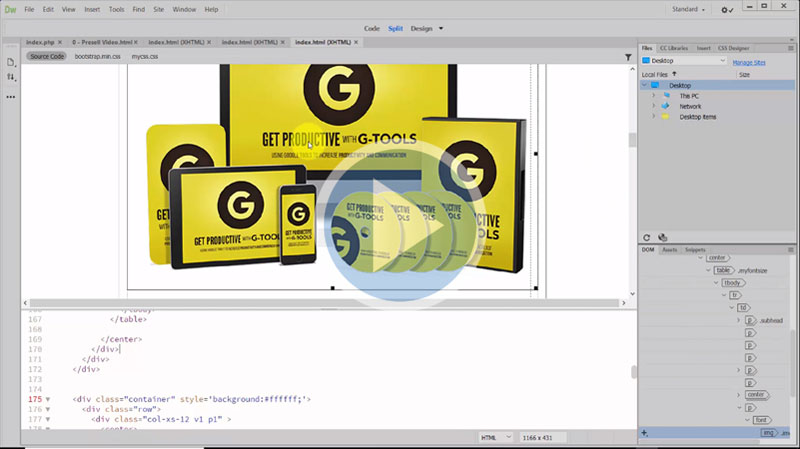800x449 pixels.
Task: Click the filter icon above the document
Action: (x=628, y=57)
